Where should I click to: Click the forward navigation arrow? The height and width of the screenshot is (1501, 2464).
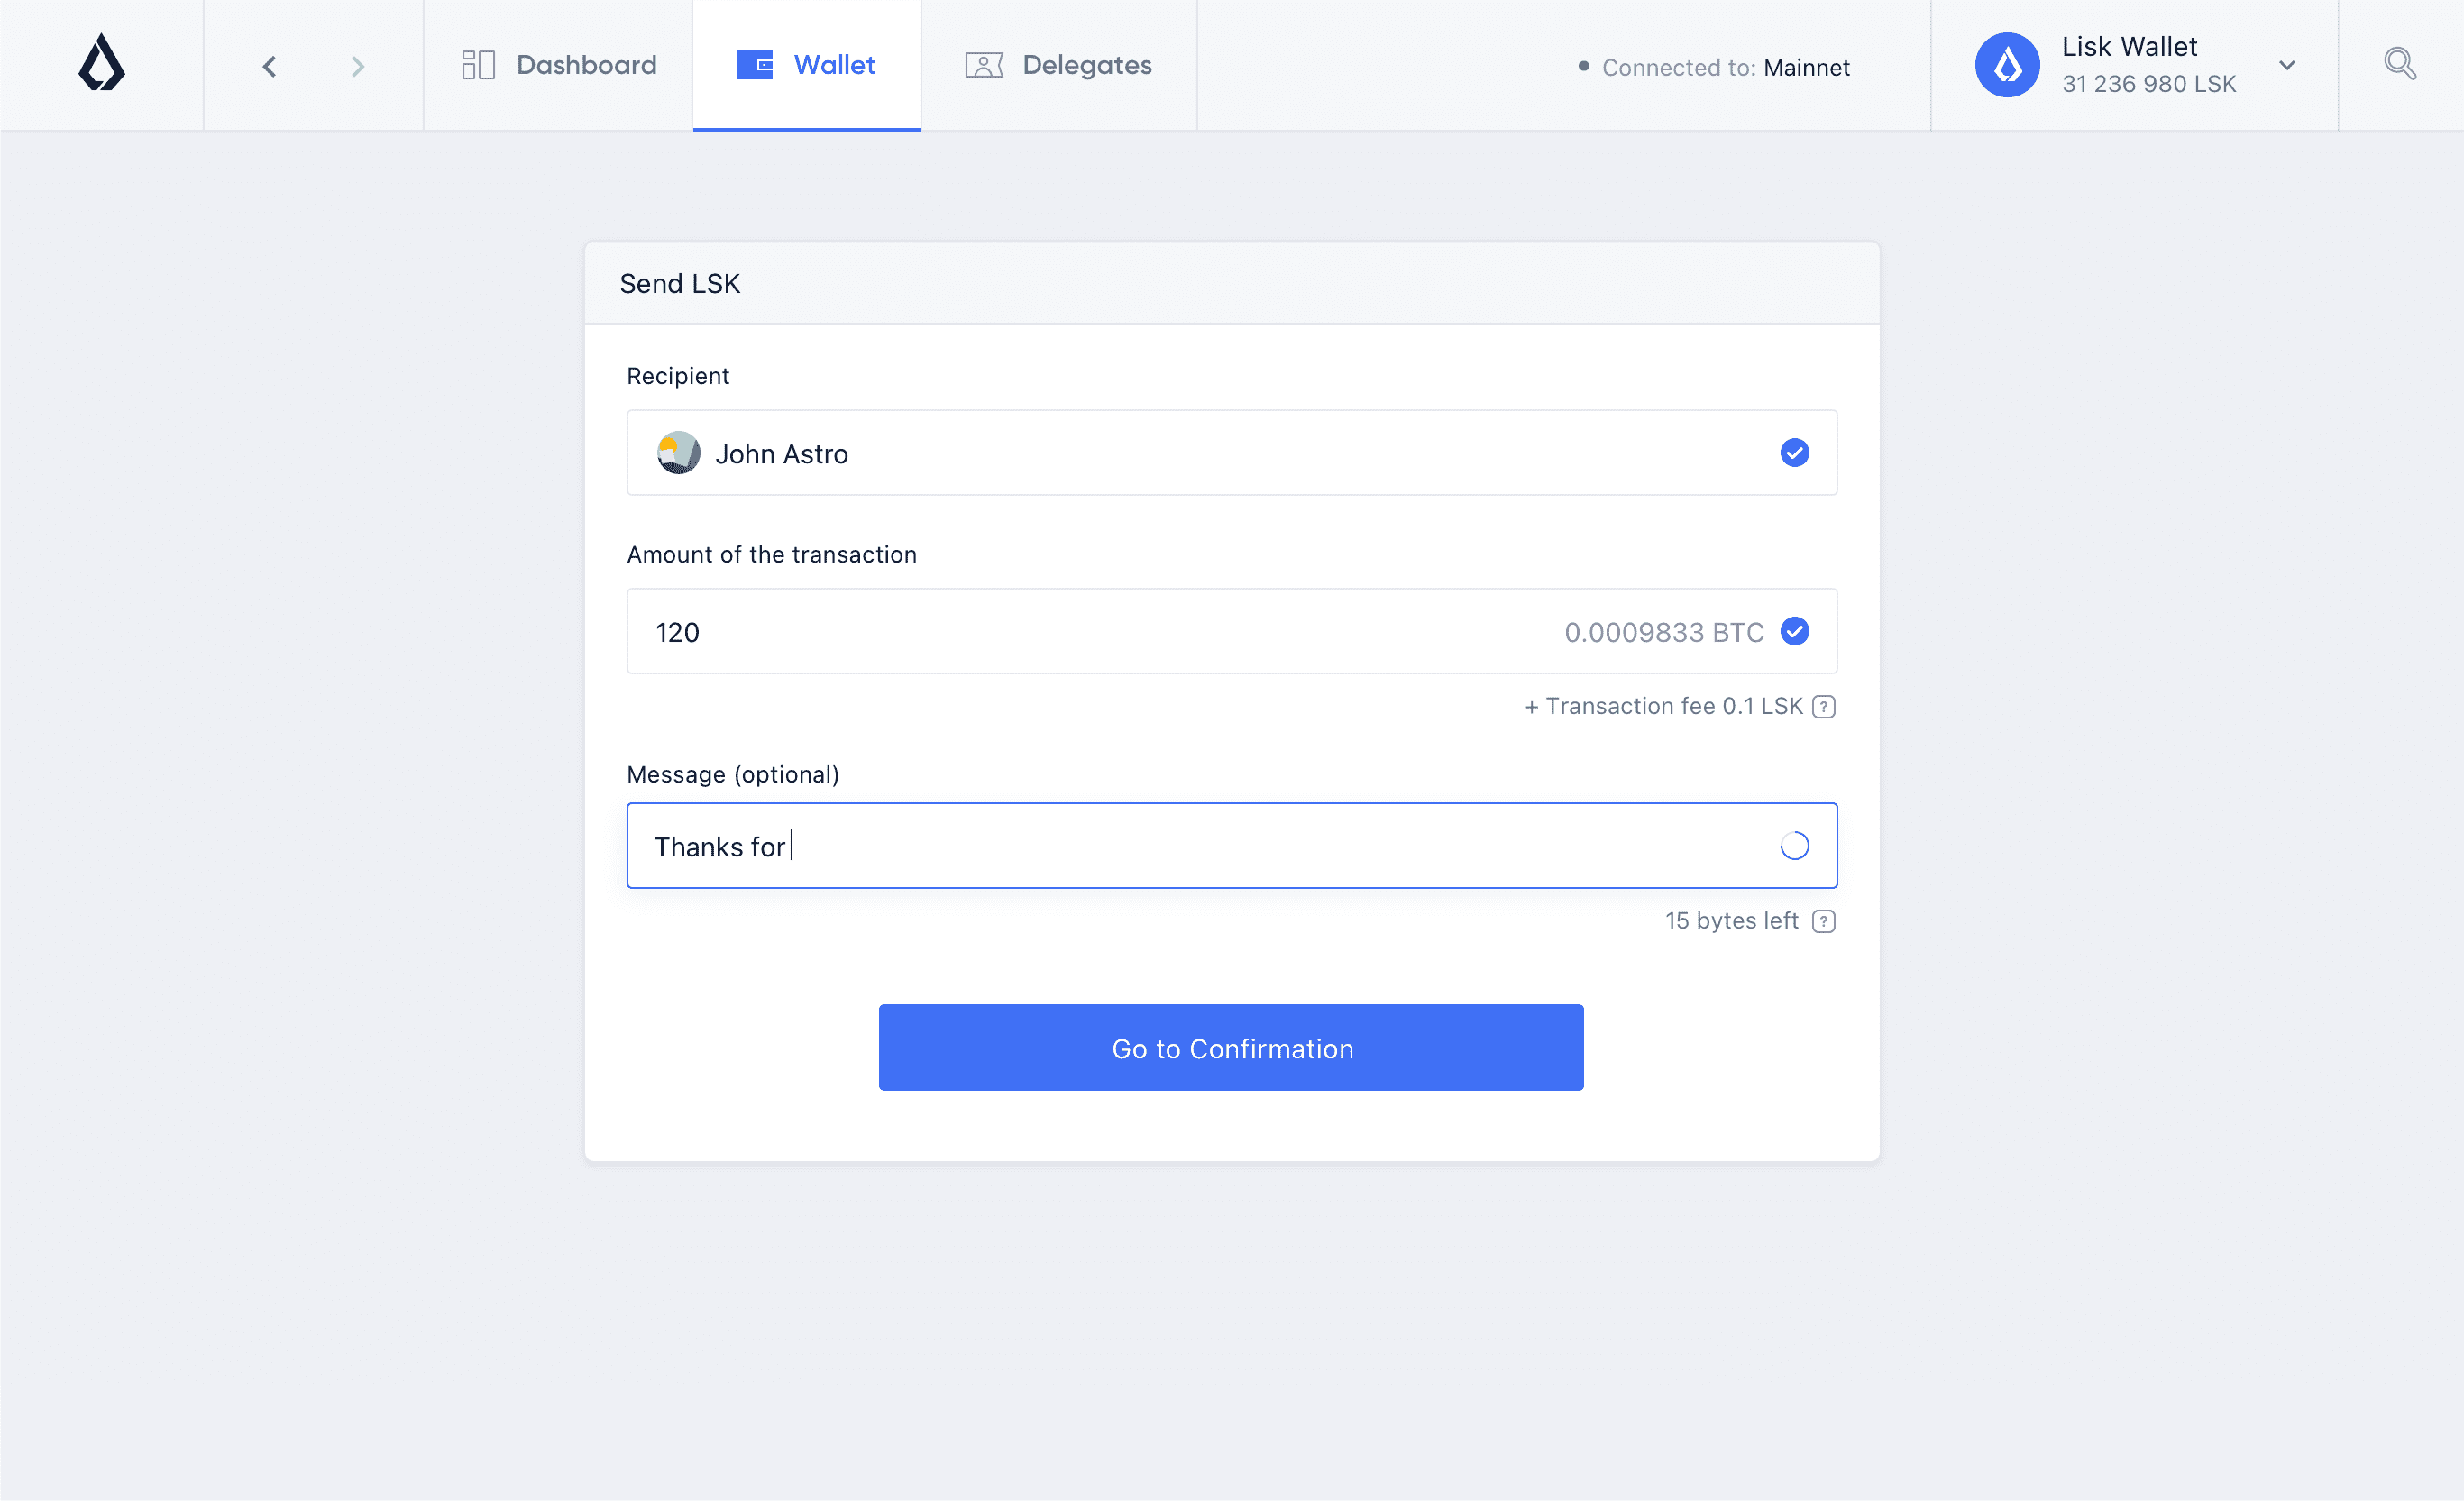[x=357, y=66]
